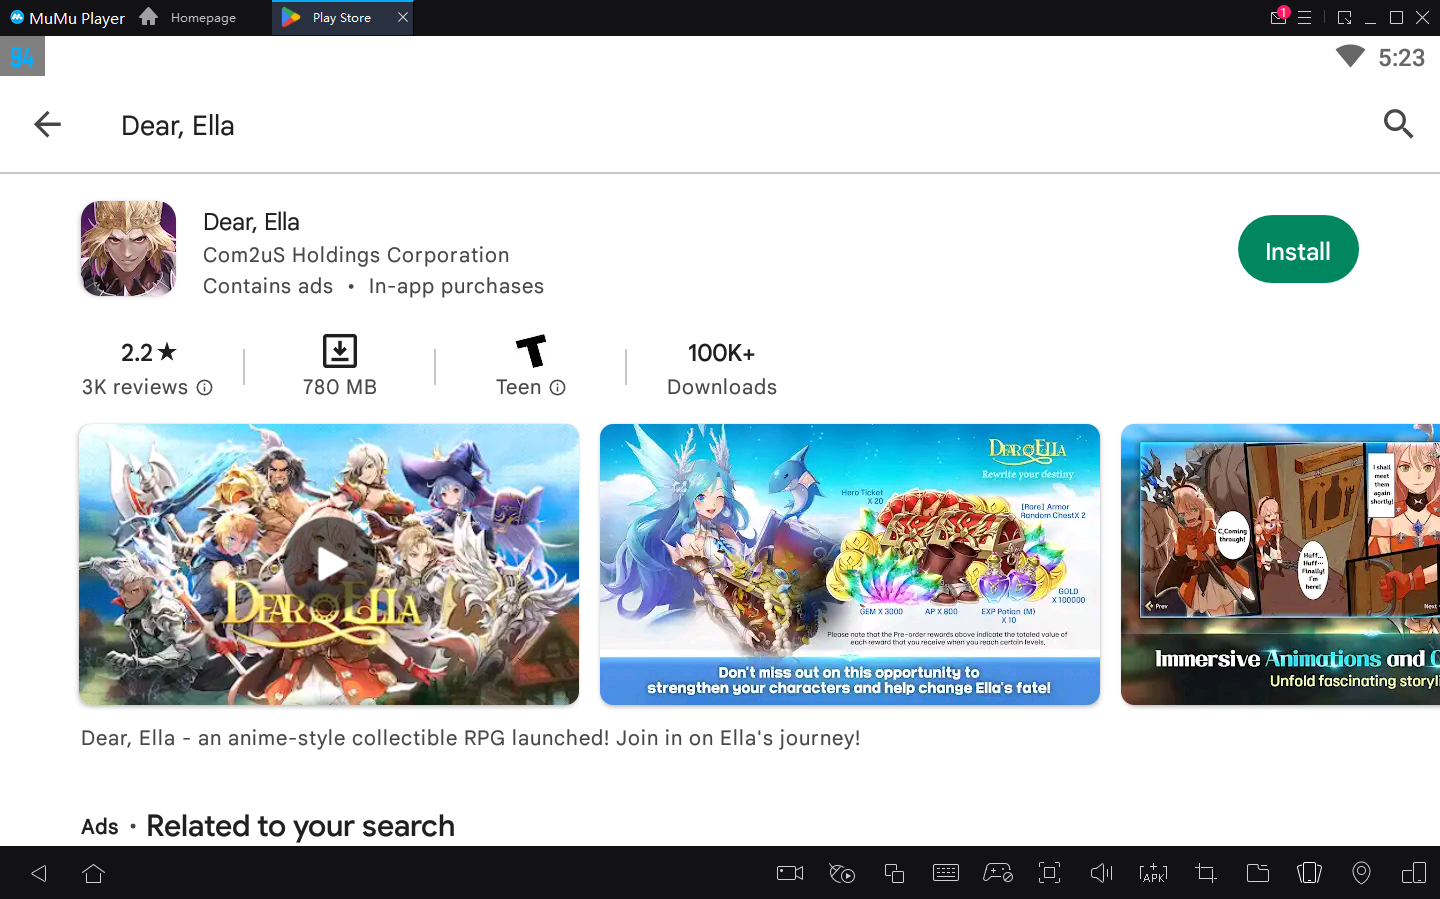Tap the 780 MB download size icon
Screen dimensions: 1440x899
click(x=340, y=351)
